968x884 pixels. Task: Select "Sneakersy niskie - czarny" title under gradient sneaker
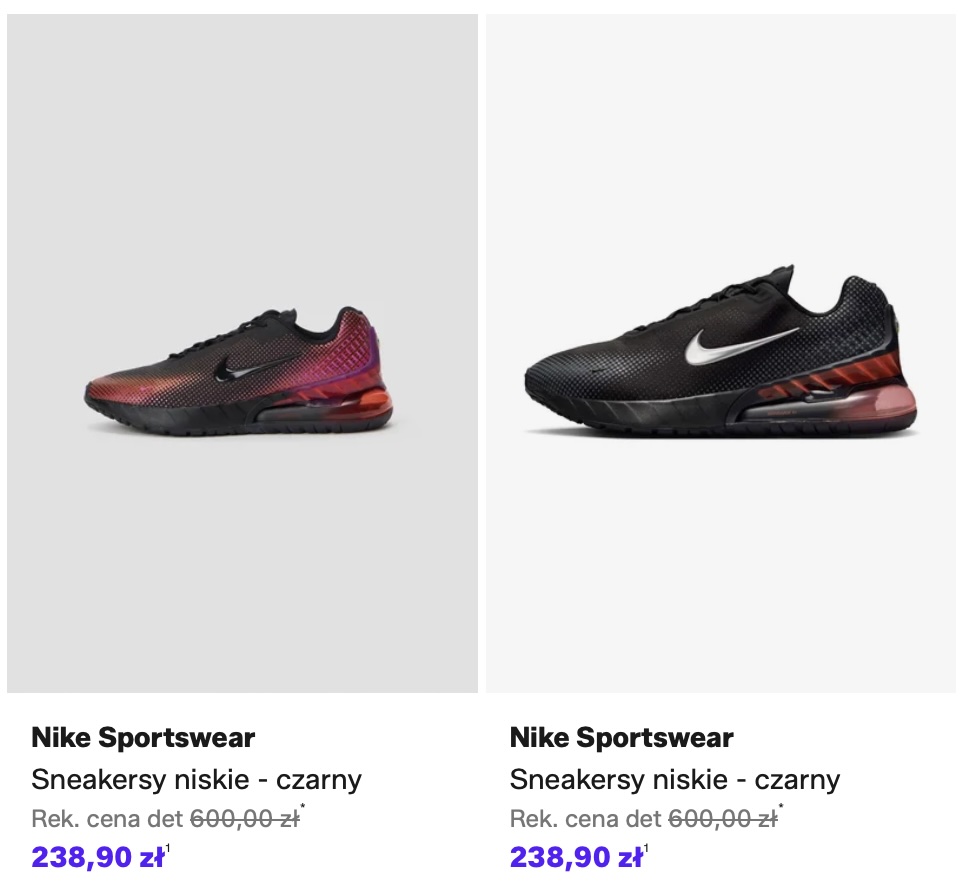(x=196, y=779)
